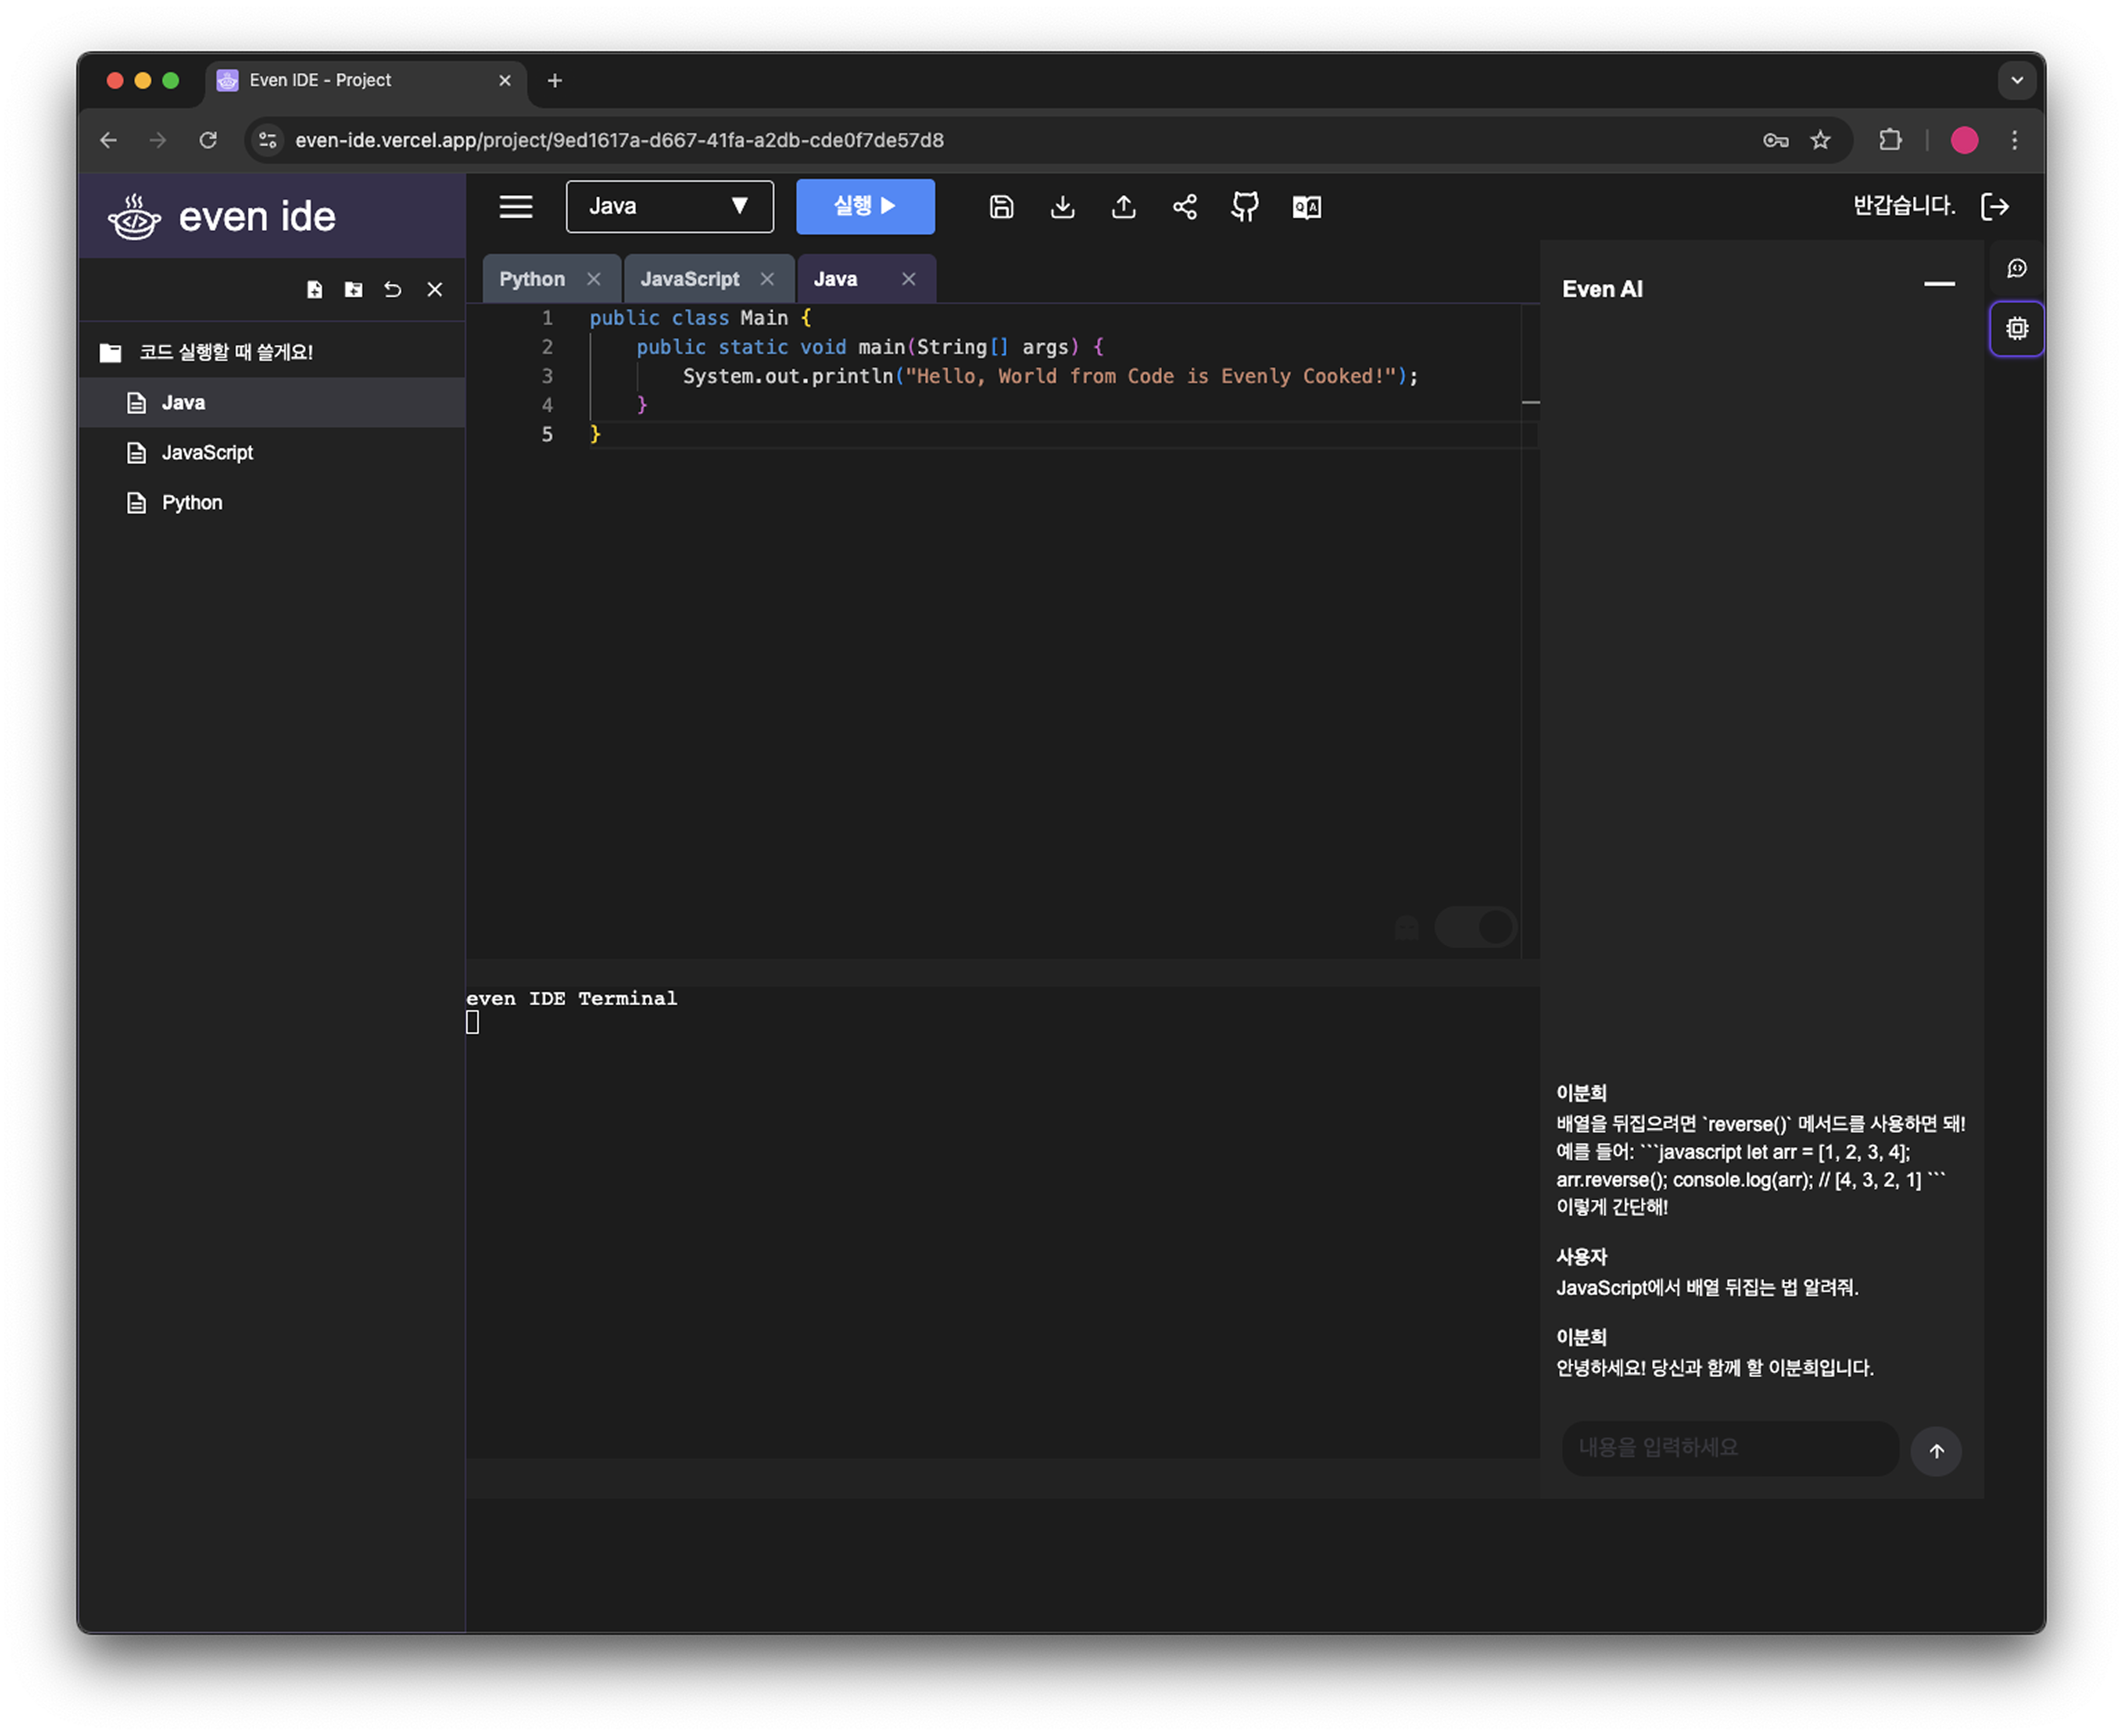Screen dimensions: 2123x1736
Task: Open the hamburger menu in toolbar
Action: pos(516,207)
